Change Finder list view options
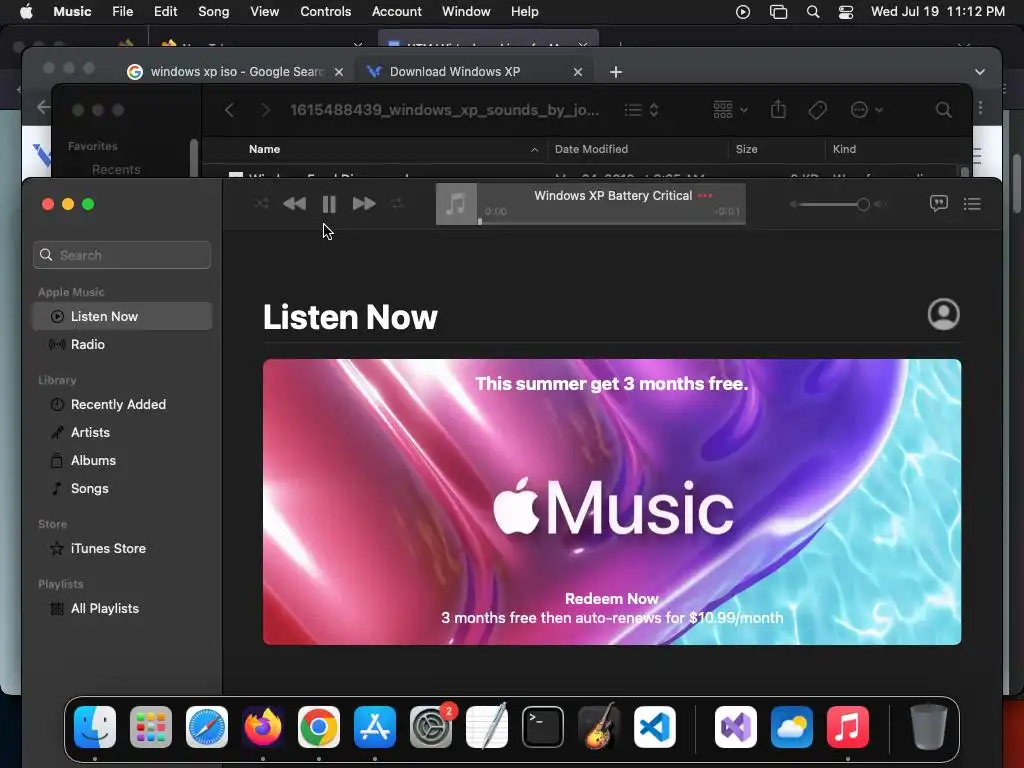 [641, 110]
